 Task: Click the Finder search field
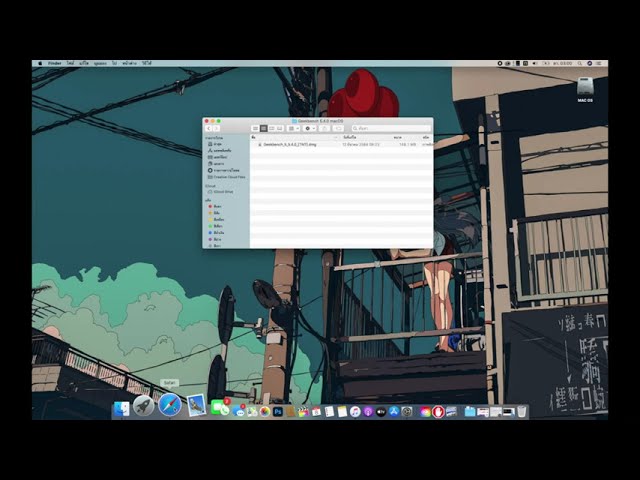[391, 128]
